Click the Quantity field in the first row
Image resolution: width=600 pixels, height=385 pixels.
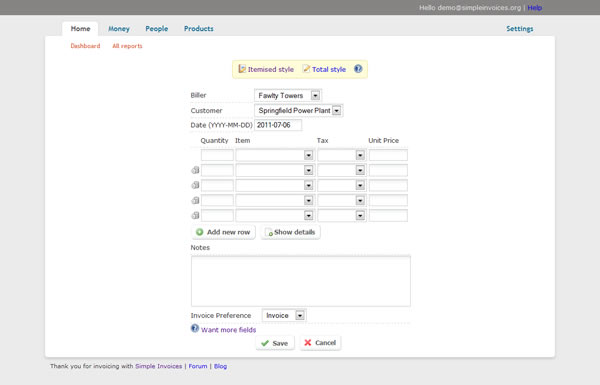[217, 155]
